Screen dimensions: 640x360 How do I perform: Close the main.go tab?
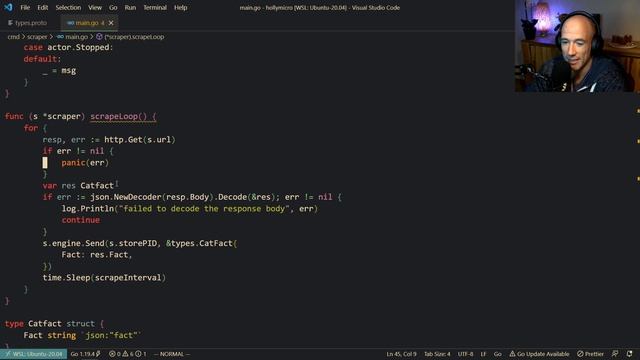[111, 23]
